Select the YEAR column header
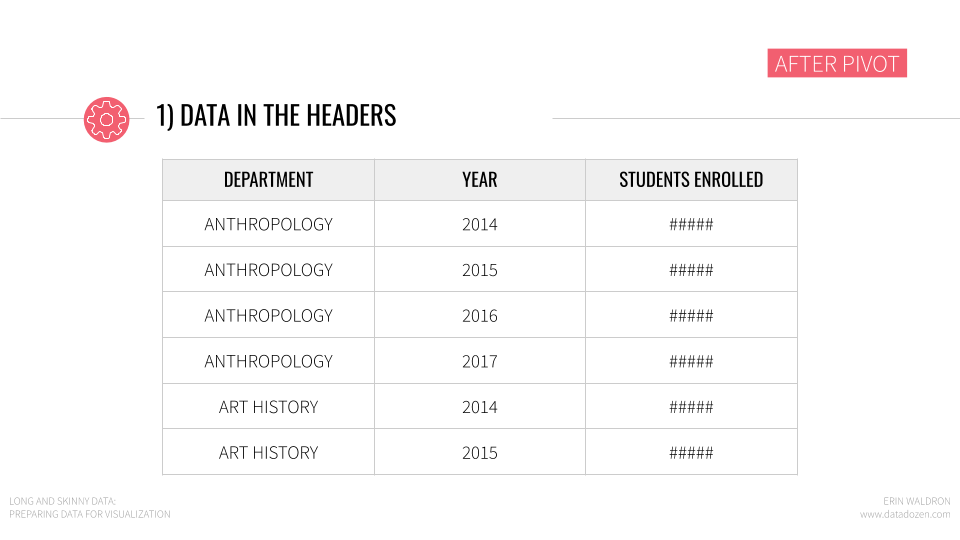This screenshot has width=960, height=540. pos(480,180)
